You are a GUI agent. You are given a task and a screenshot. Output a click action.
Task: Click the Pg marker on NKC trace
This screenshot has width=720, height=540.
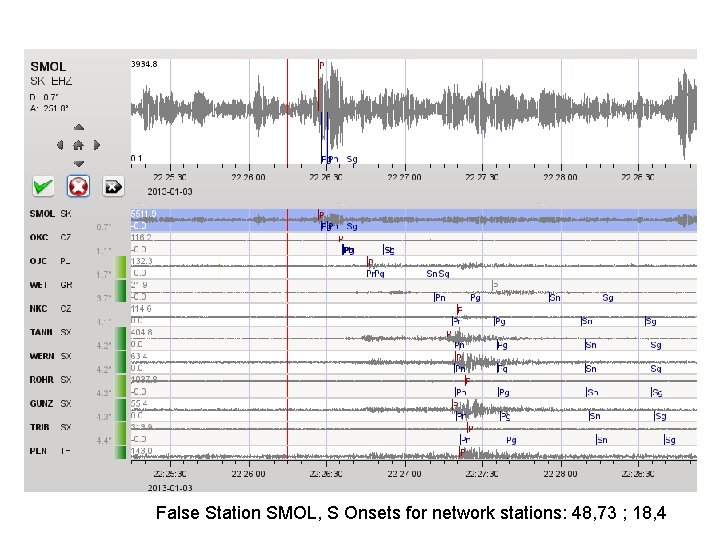point(500,321)
